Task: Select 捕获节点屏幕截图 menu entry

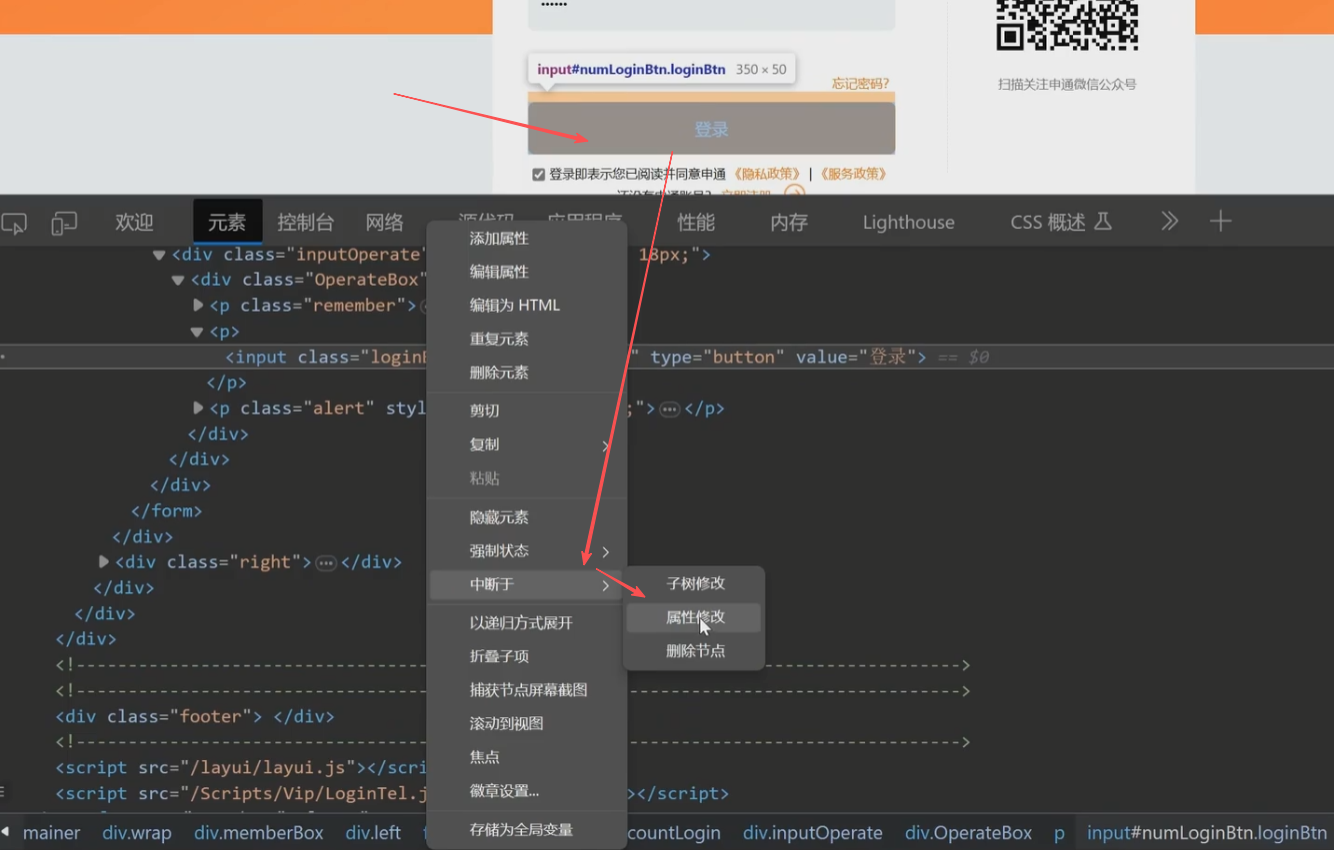Action: 527,690
